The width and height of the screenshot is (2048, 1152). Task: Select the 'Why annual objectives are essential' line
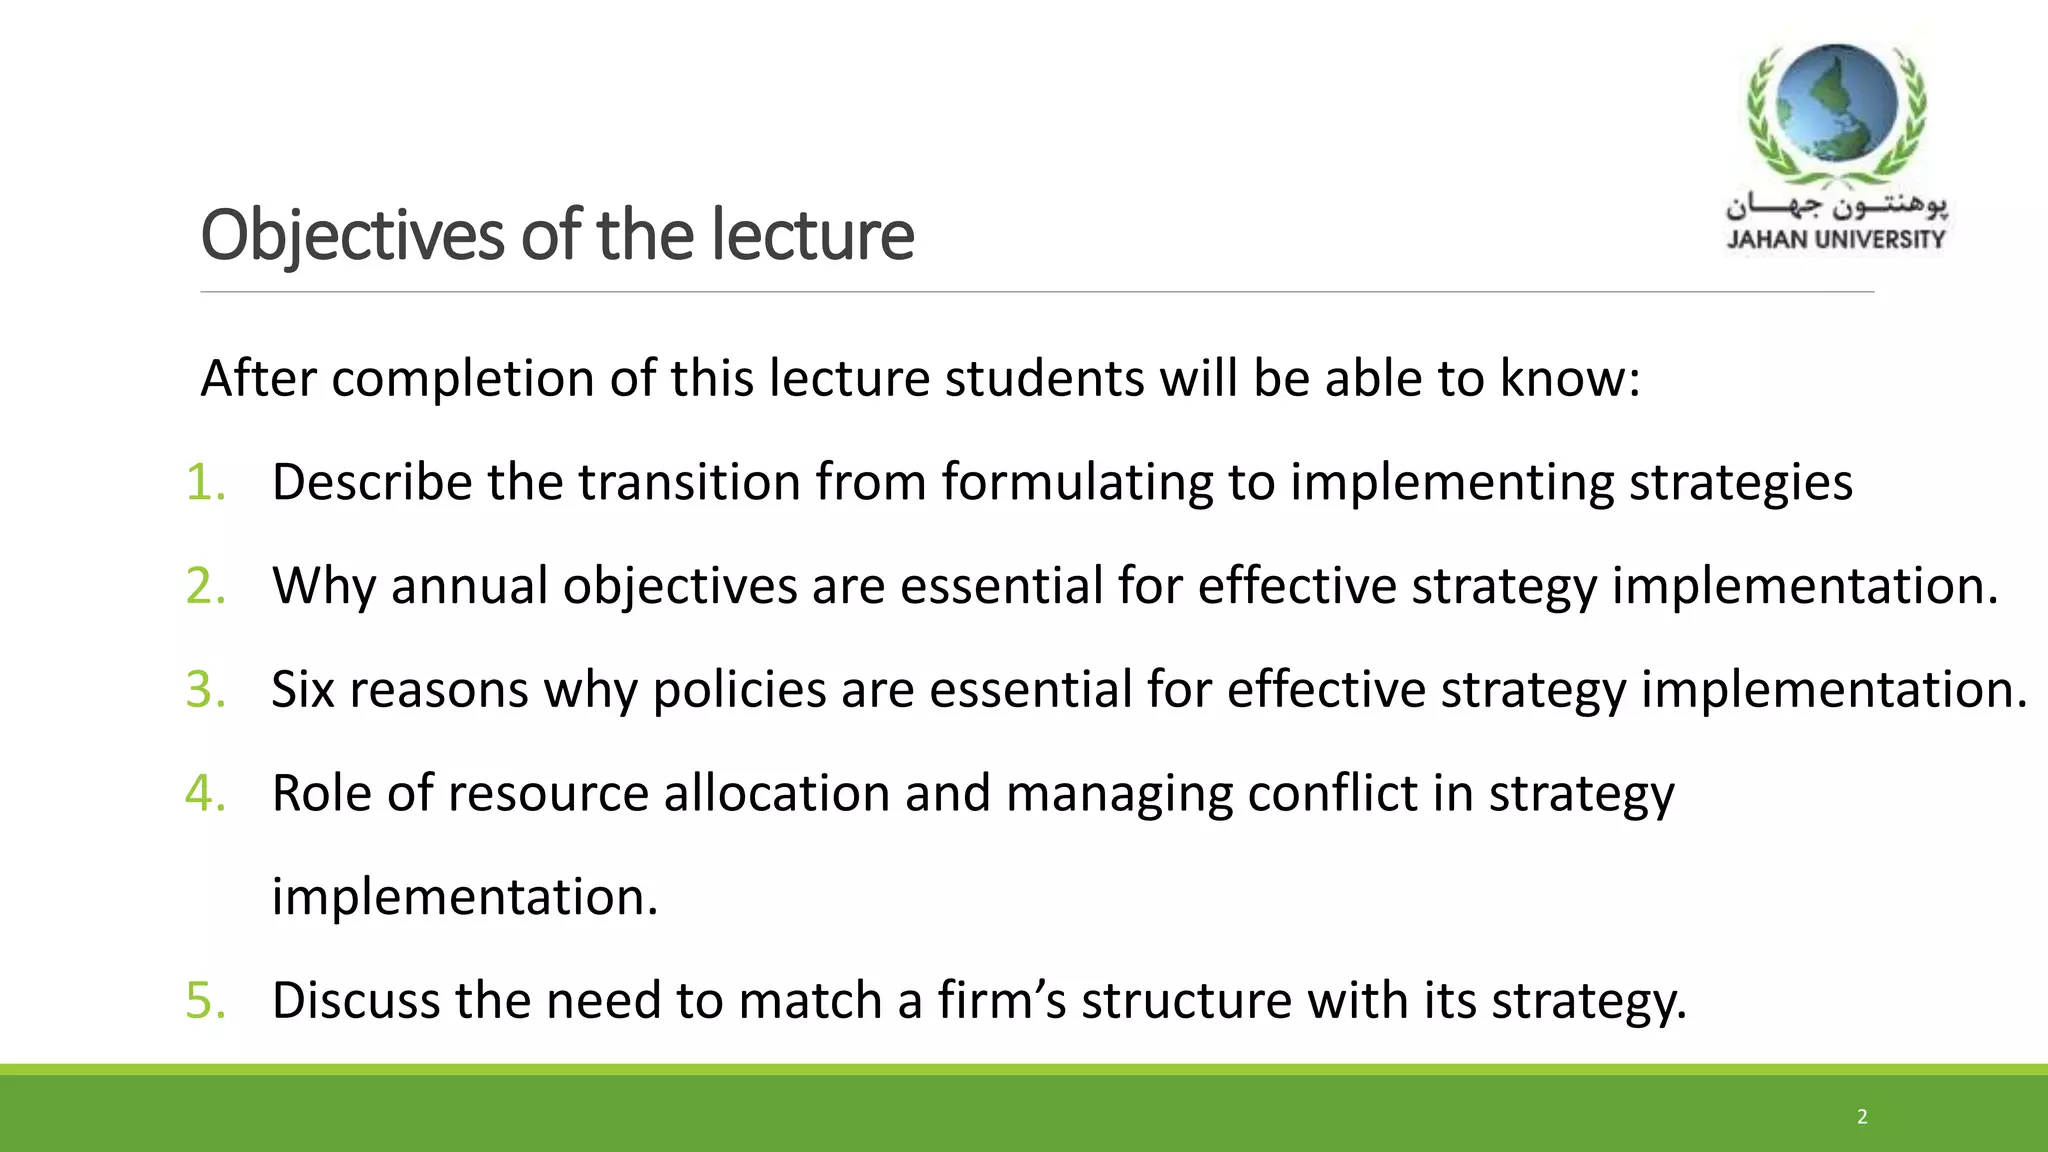1135,586
